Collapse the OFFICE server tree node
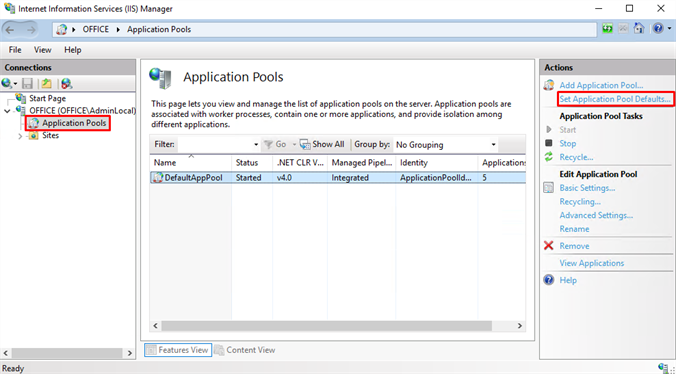Image resolution: width=676 pixels, height=374 pixels. [x=8, y=111]
